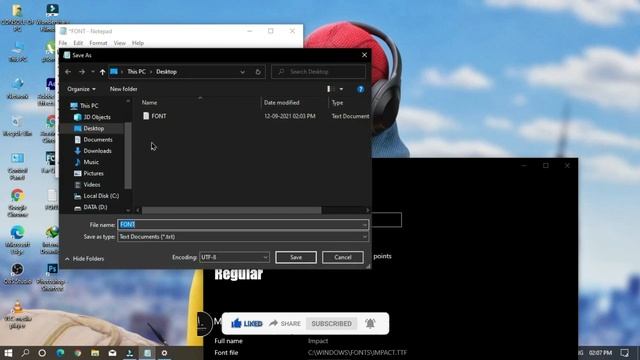Open the Save as type dropdown

pyautogui.click(x=242, y=237)
